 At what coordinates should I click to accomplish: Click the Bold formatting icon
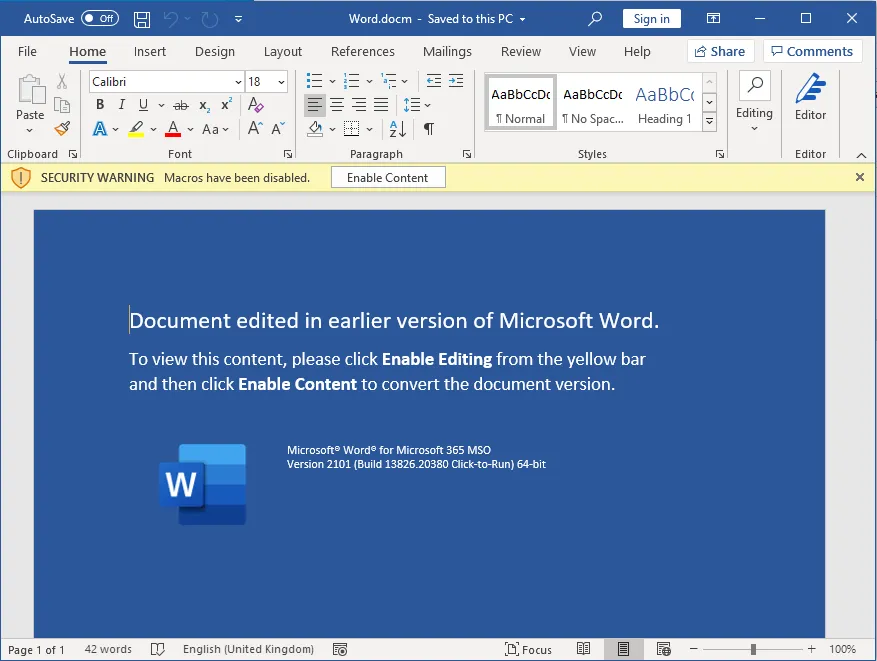[100, 105]
